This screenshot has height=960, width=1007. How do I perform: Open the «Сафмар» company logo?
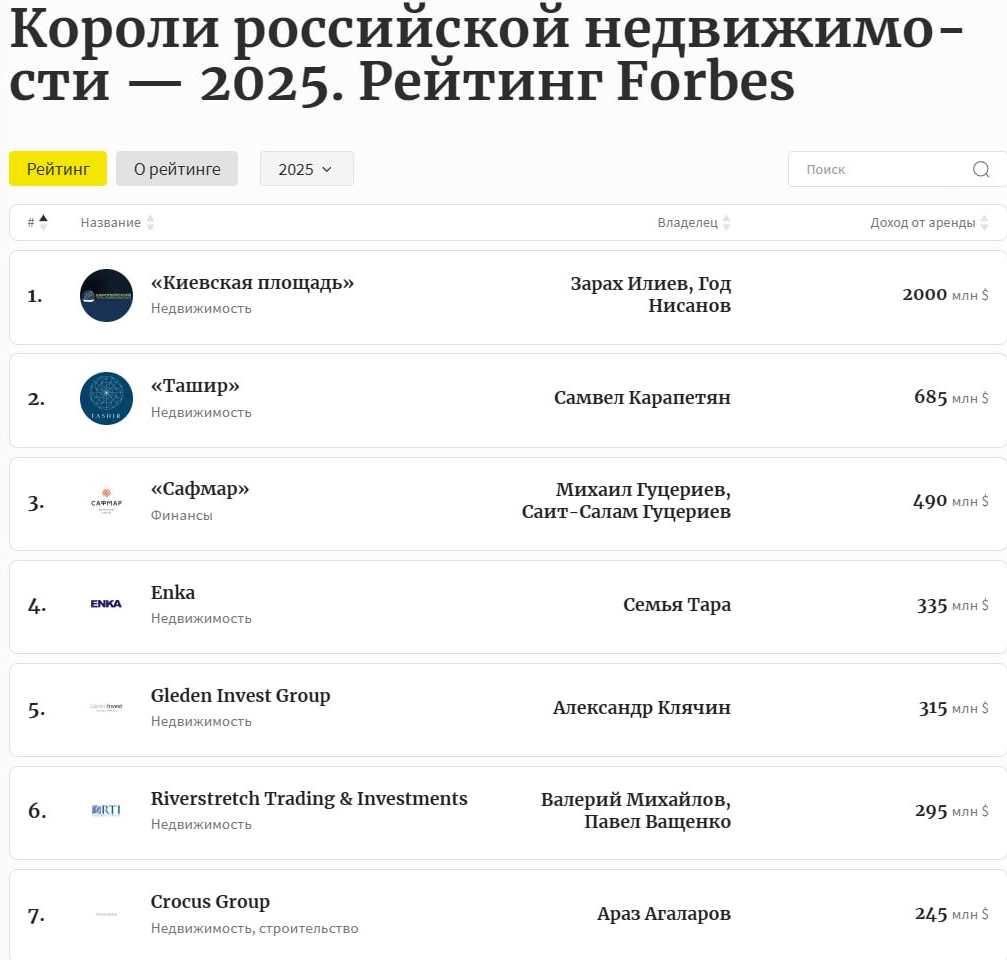(107, 502)
